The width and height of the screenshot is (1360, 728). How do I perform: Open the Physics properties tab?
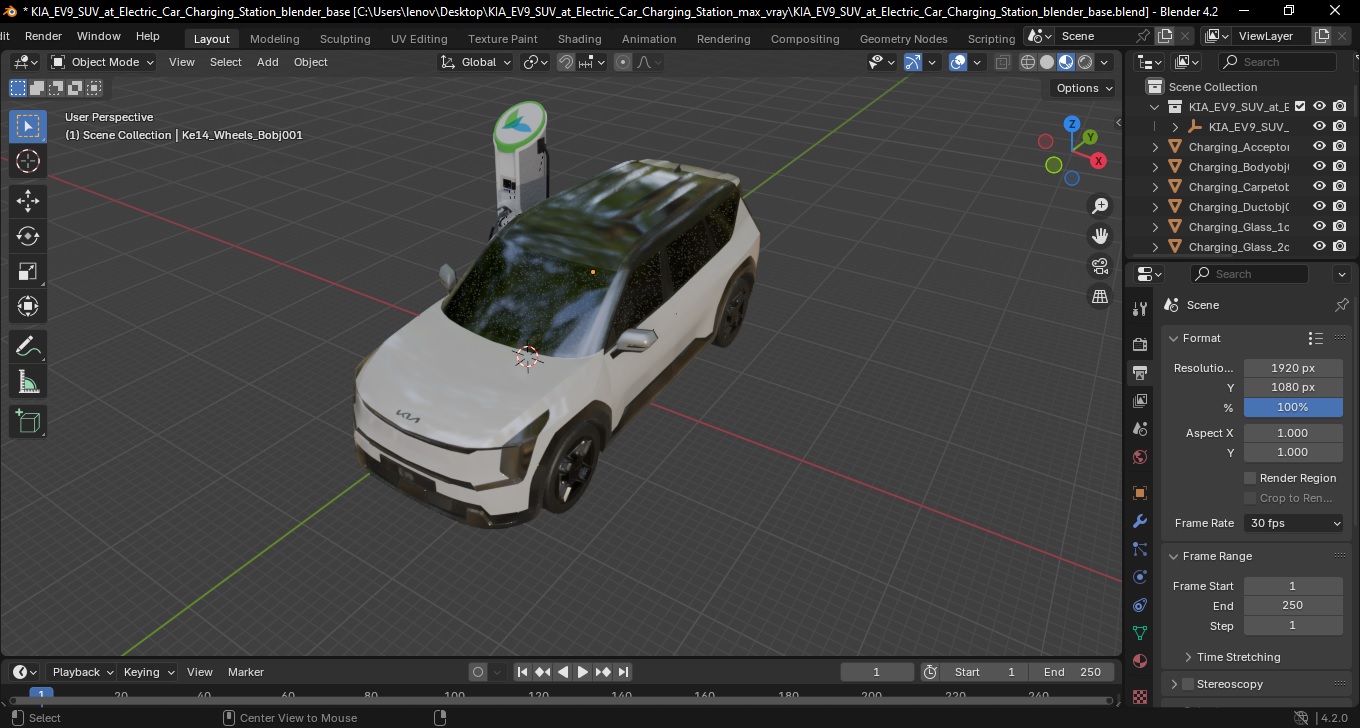(1139, 577)
